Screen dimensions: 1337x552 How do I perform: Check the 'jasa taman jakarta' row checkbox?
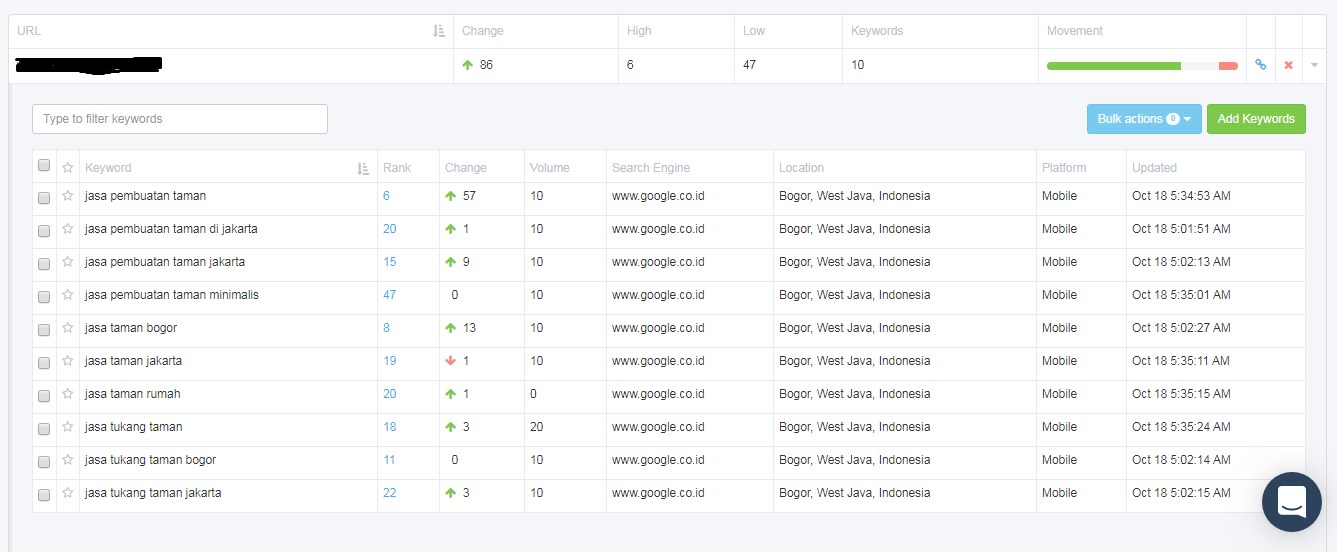point(44,363)
